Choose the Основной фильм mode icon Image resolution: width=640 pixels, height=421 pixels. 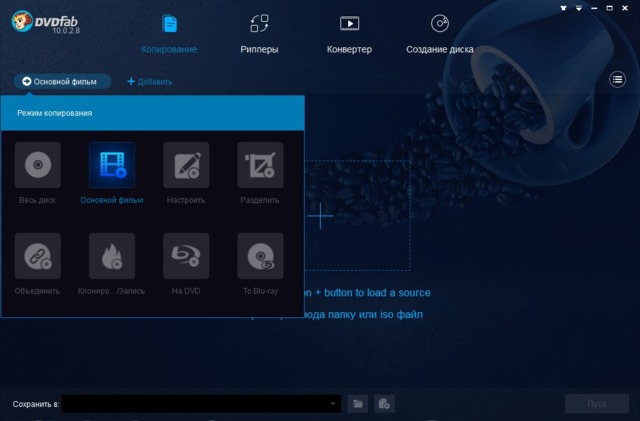(x=111, y=166)
